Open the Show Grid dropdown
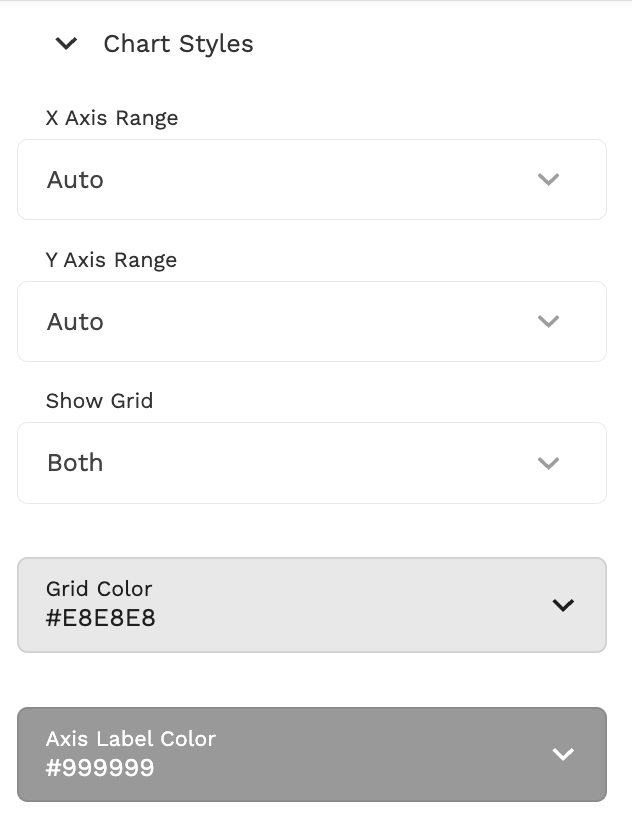This screenshot has width=632, height=840. pyautogui.click(x=311, y=463)
